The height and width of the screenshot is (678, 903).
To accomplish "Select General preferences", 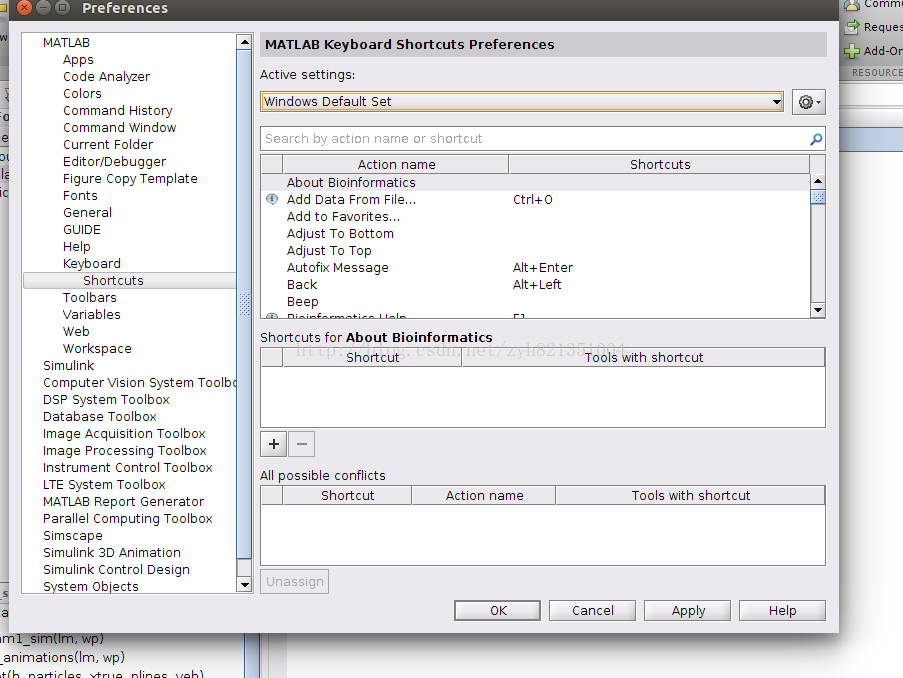I will (x=88, y=213).
